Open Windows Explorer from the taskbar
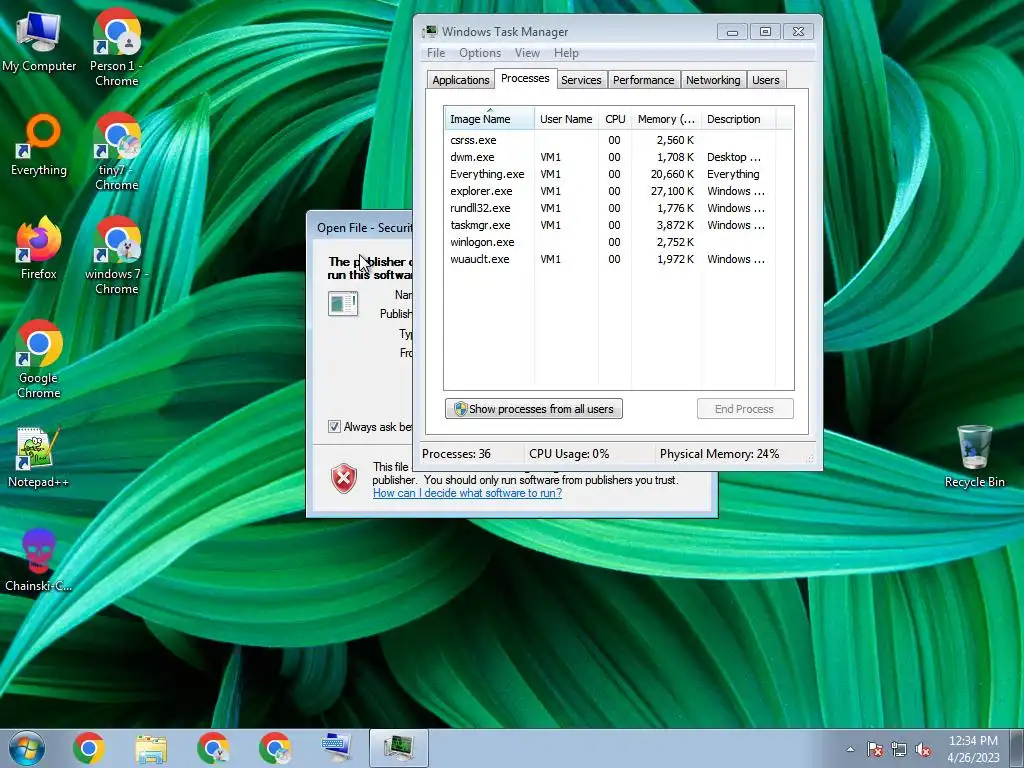Screen dimensions: 1024x768 pyautogui.click(x=151, y=748)
